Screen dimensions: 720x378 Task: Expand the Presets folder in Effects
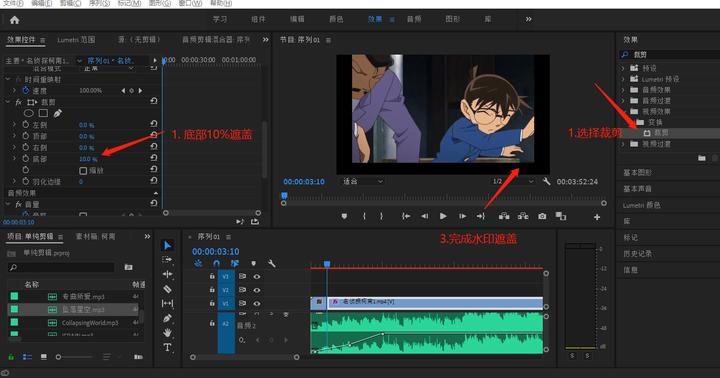coord(623,68)
